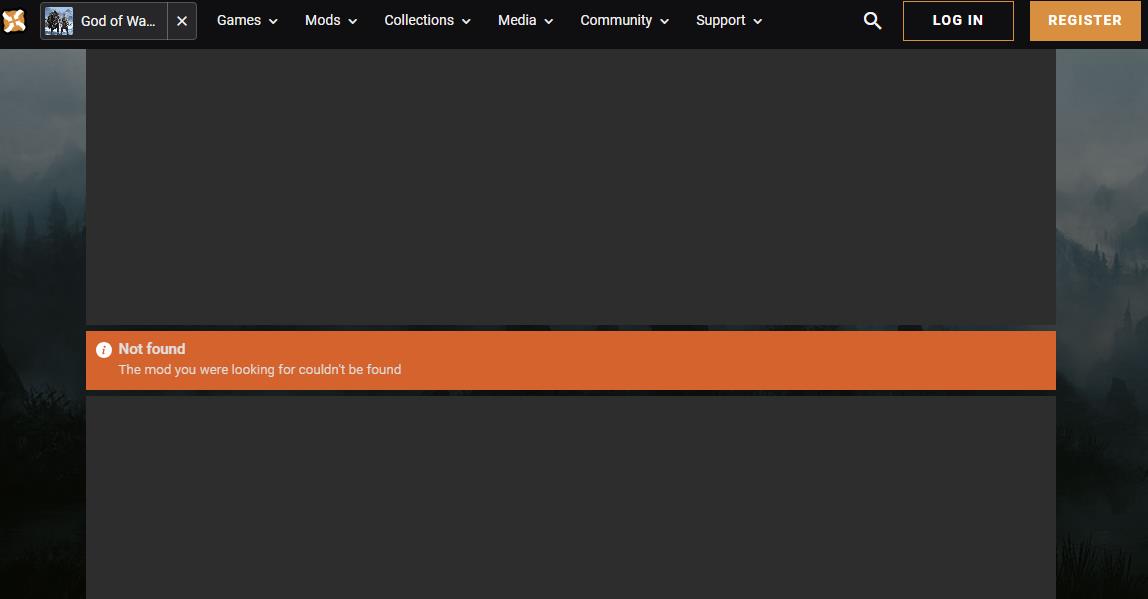The width and height of the screenshot is (1148, 599).
Task: Open the Games menu label
Action: pyautogui.click(x=239, y=21)
